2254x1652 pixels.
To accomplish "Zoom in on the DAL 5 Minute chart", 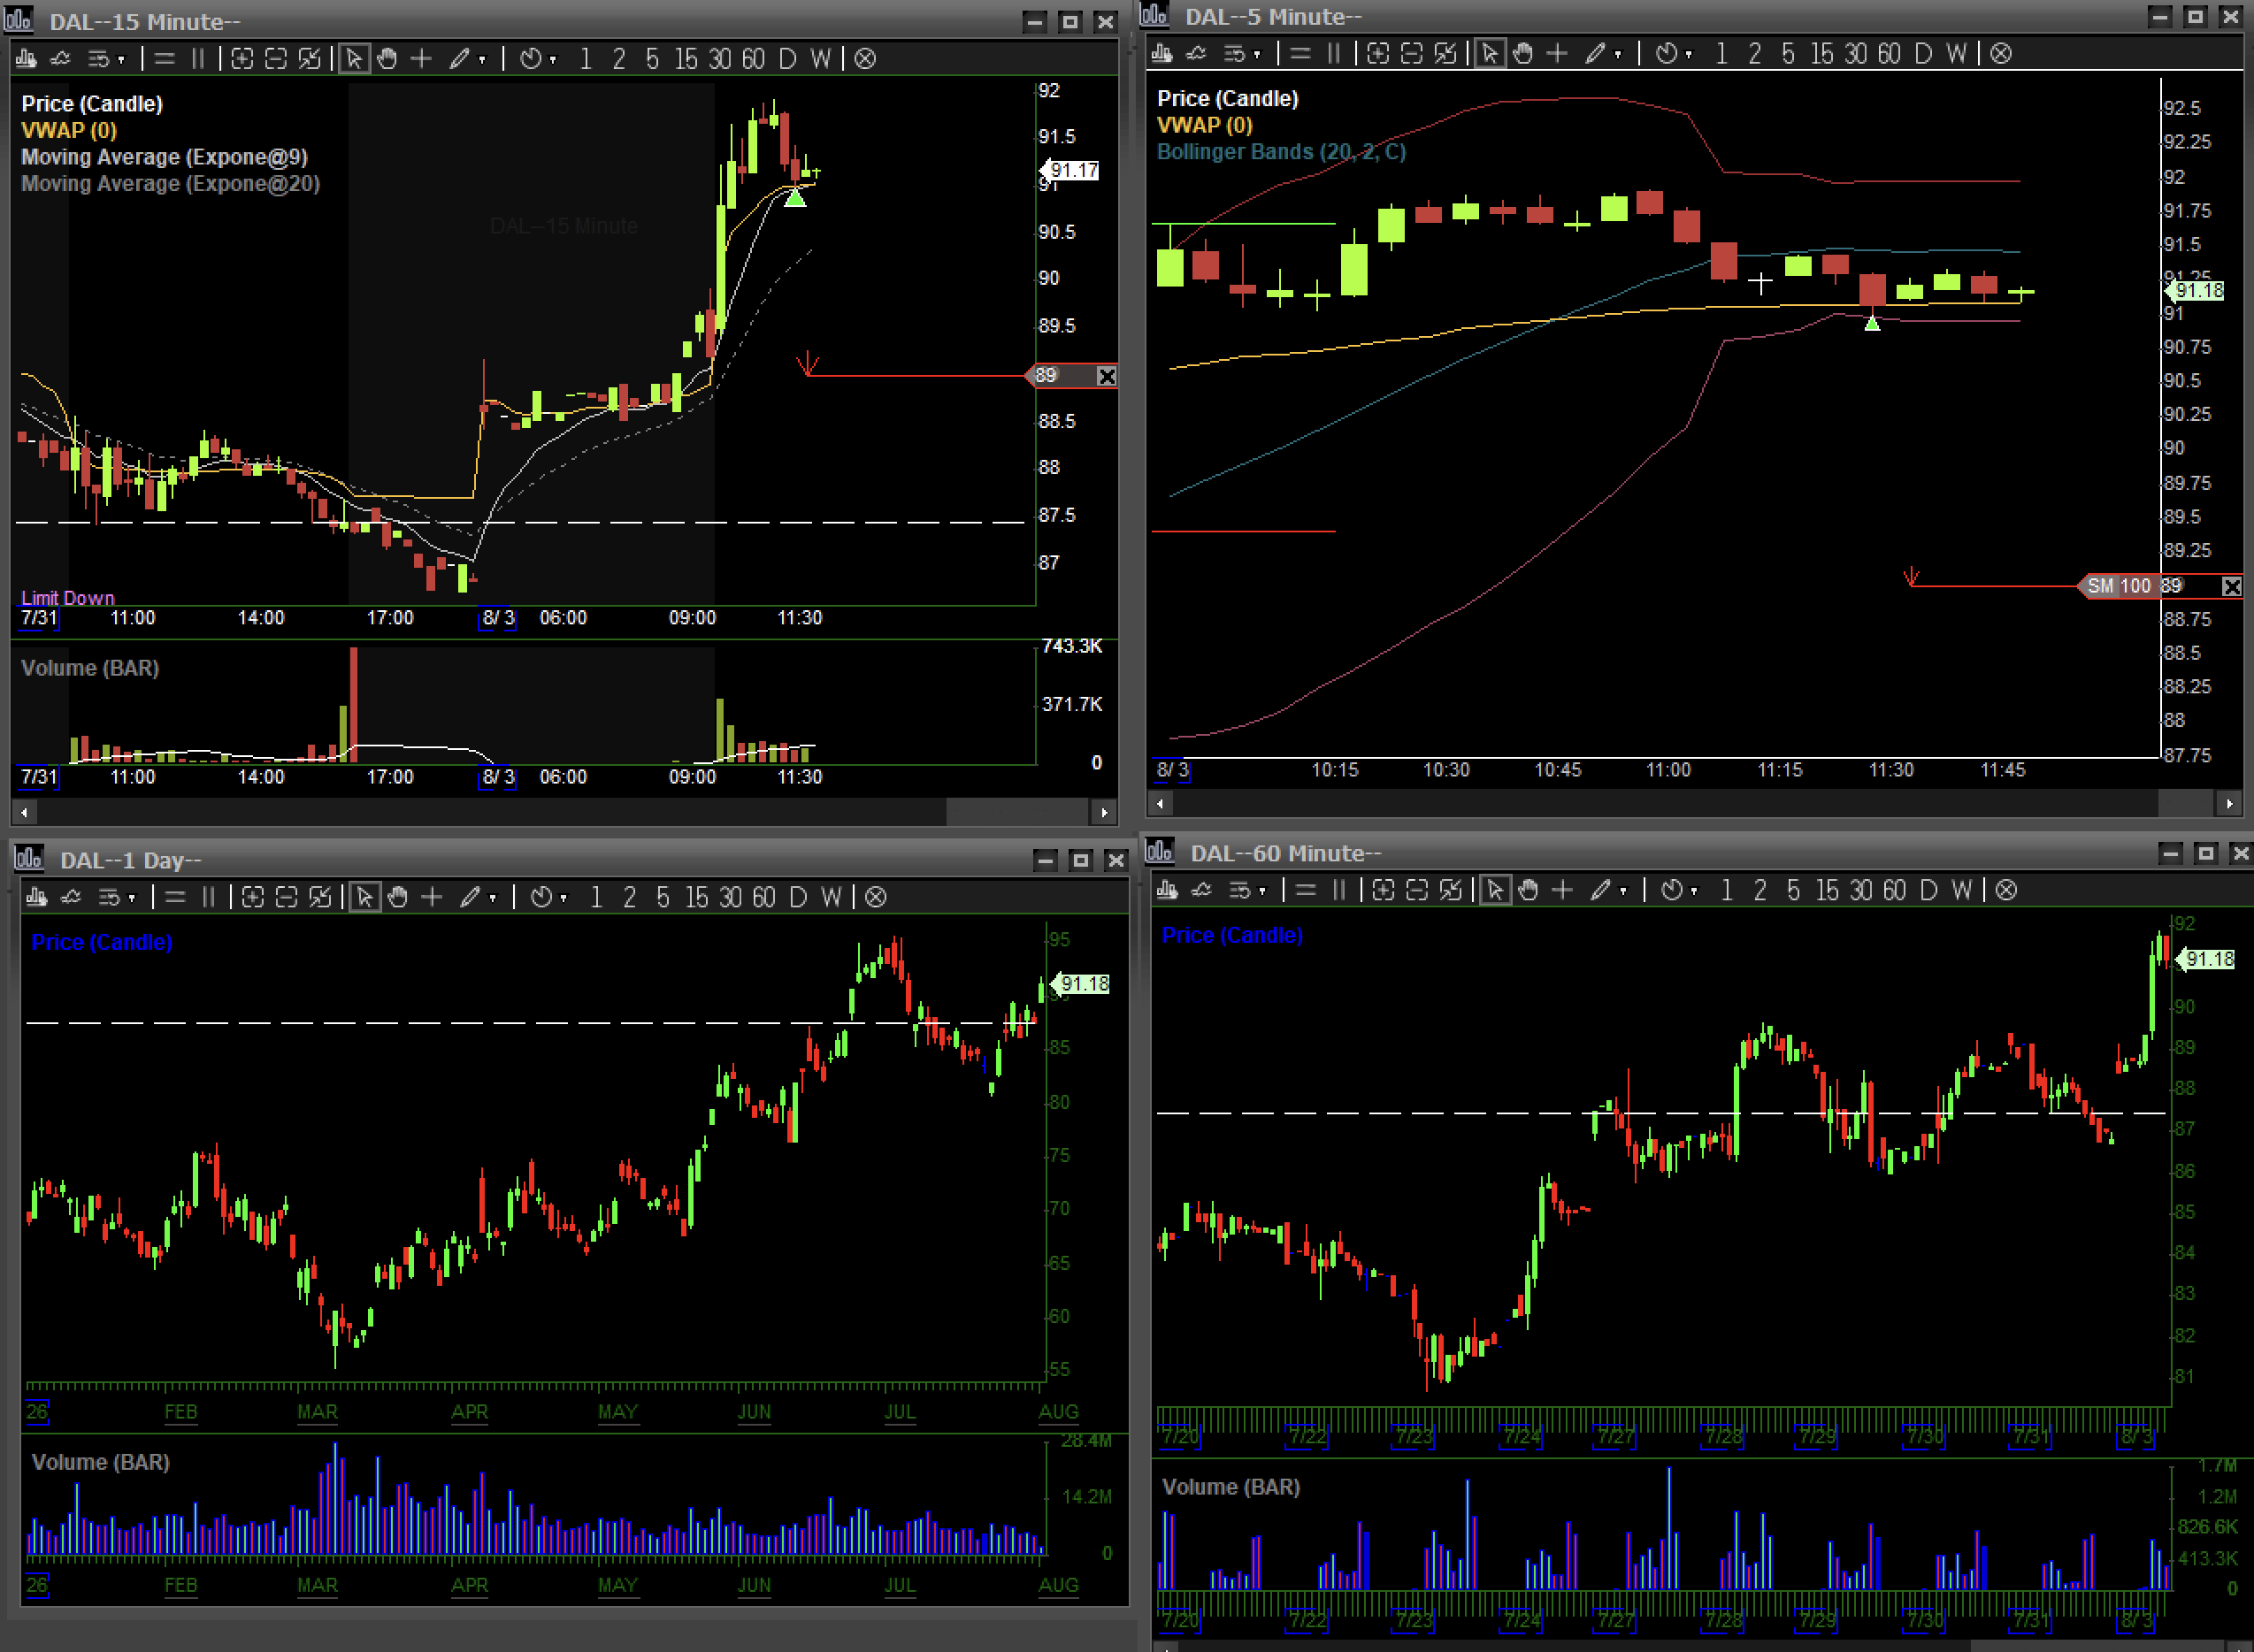I will coord(1378,54).
